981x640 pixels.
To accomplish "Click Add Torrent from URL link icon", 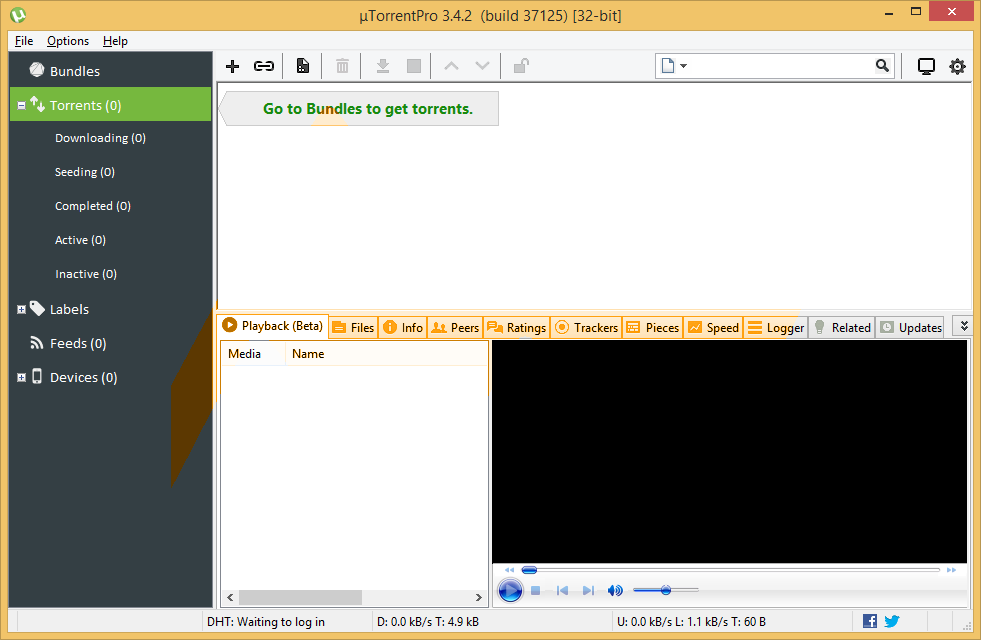I will tap(263, 66).
